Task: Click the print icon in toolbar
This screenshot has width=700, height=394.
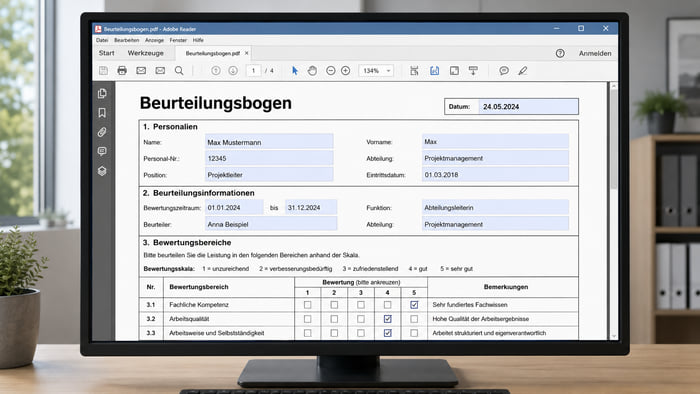Action: point(122,71)
